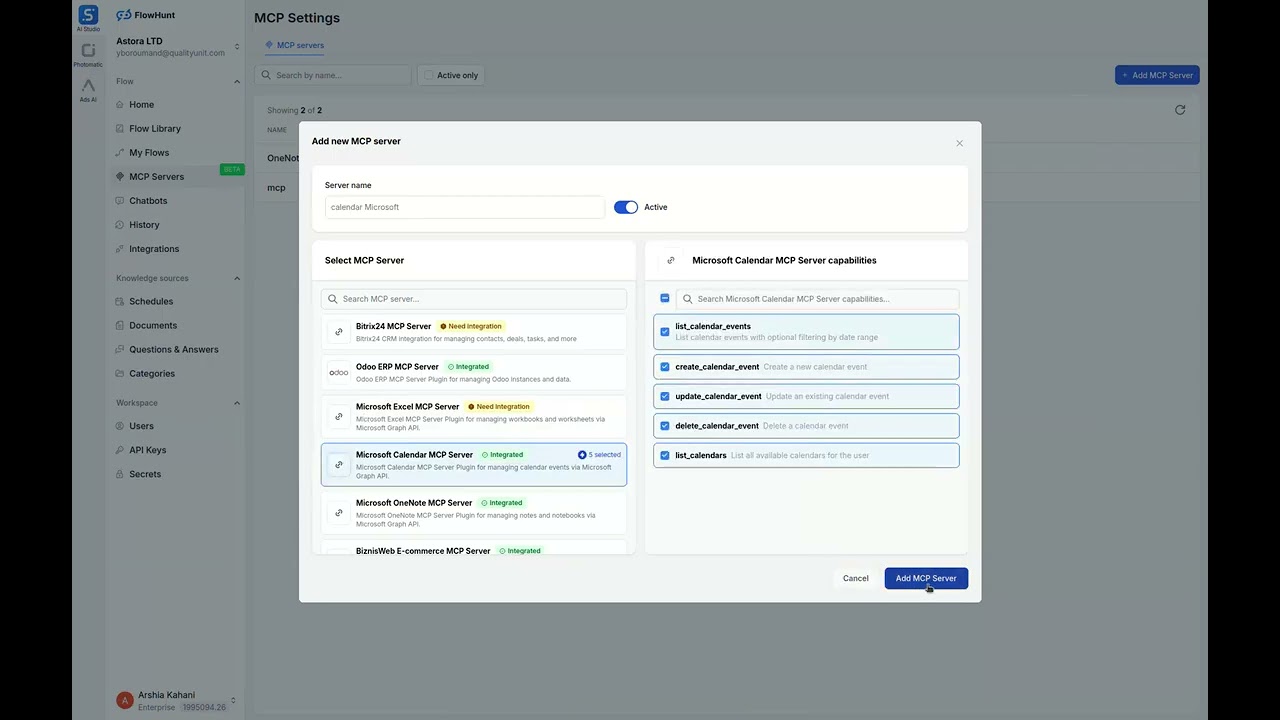Uncheck list_calendar_events capability

pyautogui.click(x=665, y=331)
